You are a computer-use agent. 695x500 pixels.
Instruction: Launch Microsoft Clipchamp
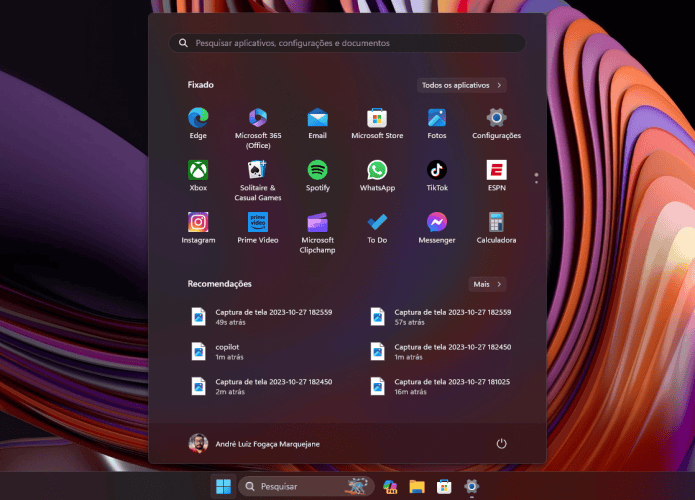pos(317,233)
